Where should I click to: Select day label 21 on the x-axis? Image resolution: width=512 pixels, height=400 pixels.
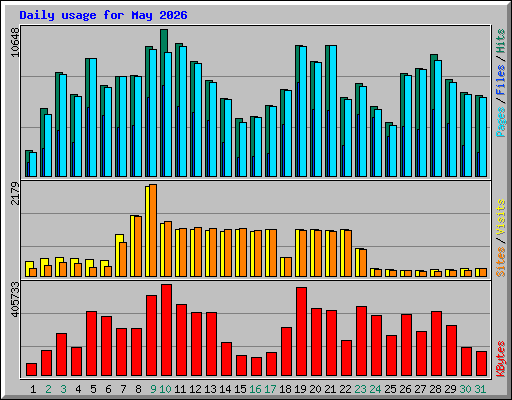coord(330,389)
